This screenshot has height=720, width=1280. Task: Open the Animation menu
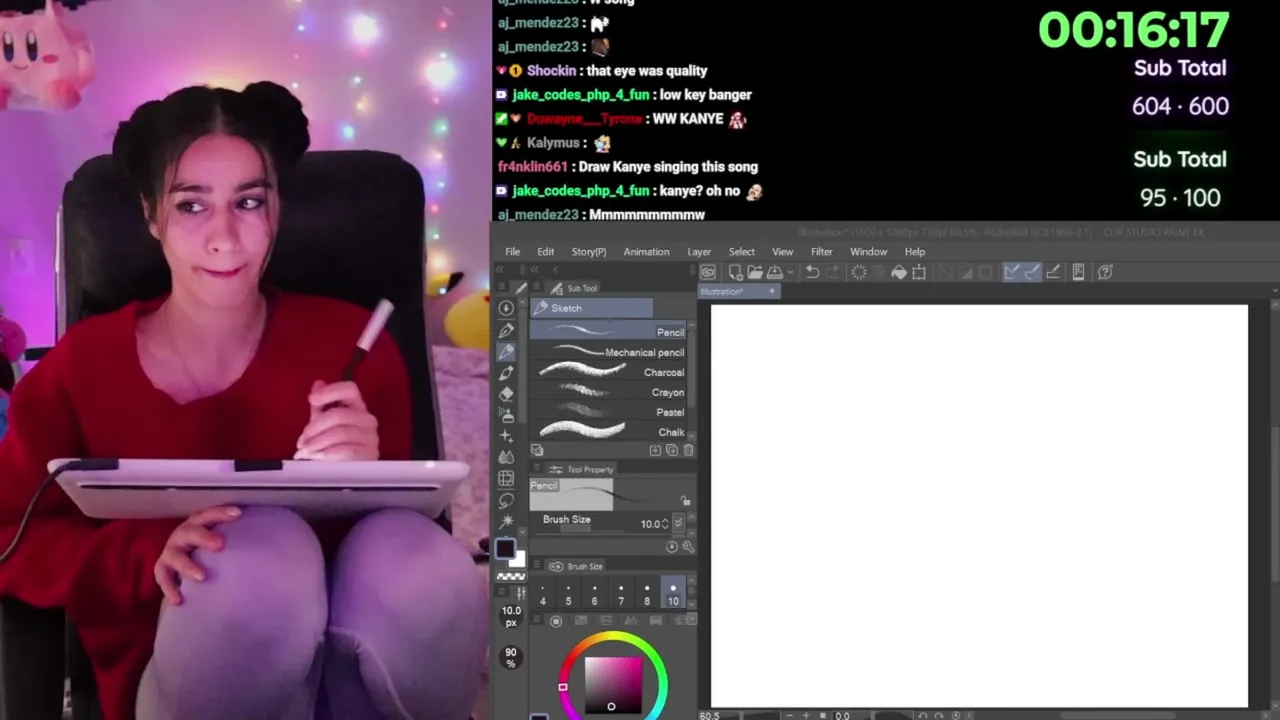click(x=646, y=252)
